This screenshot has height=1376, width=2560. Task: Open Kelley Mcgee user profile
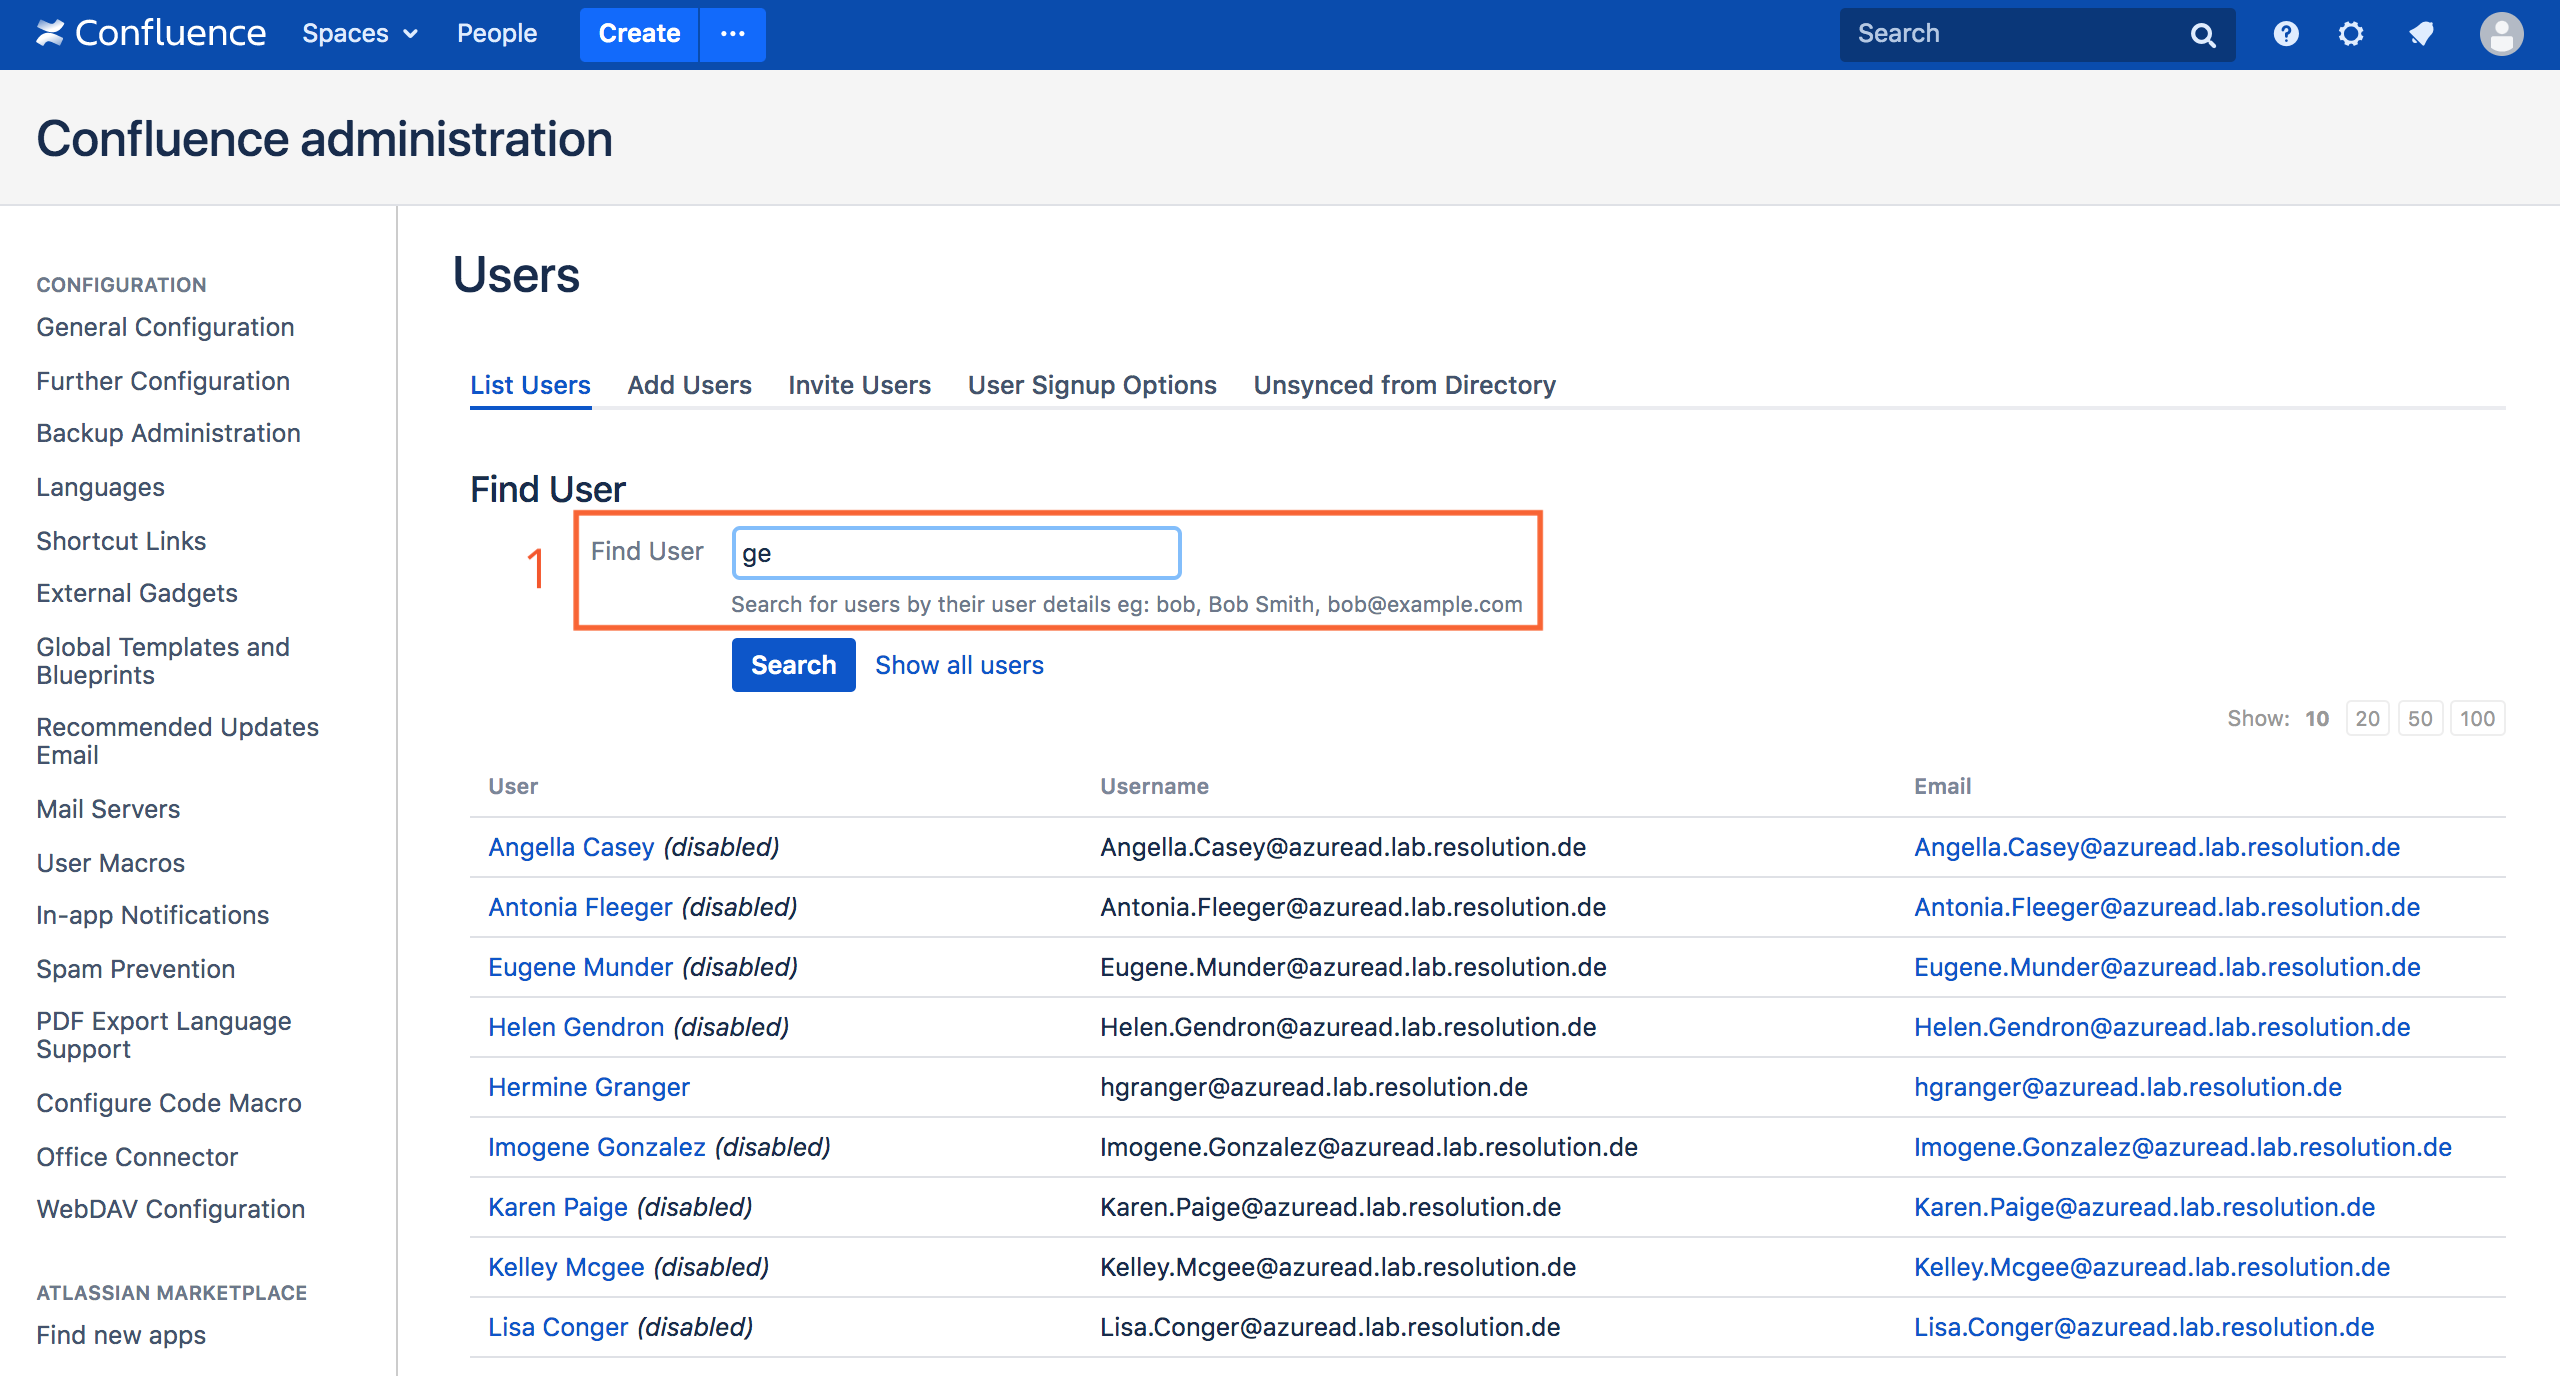(x=566, y=1267)
